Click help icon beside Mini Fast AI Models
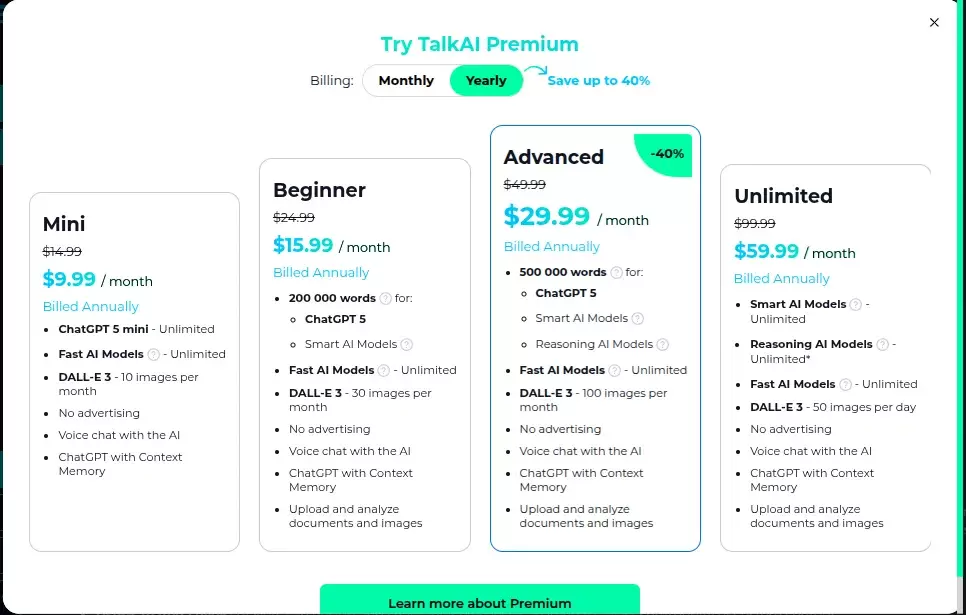This screenshot has width=966, height=615. 154,354
